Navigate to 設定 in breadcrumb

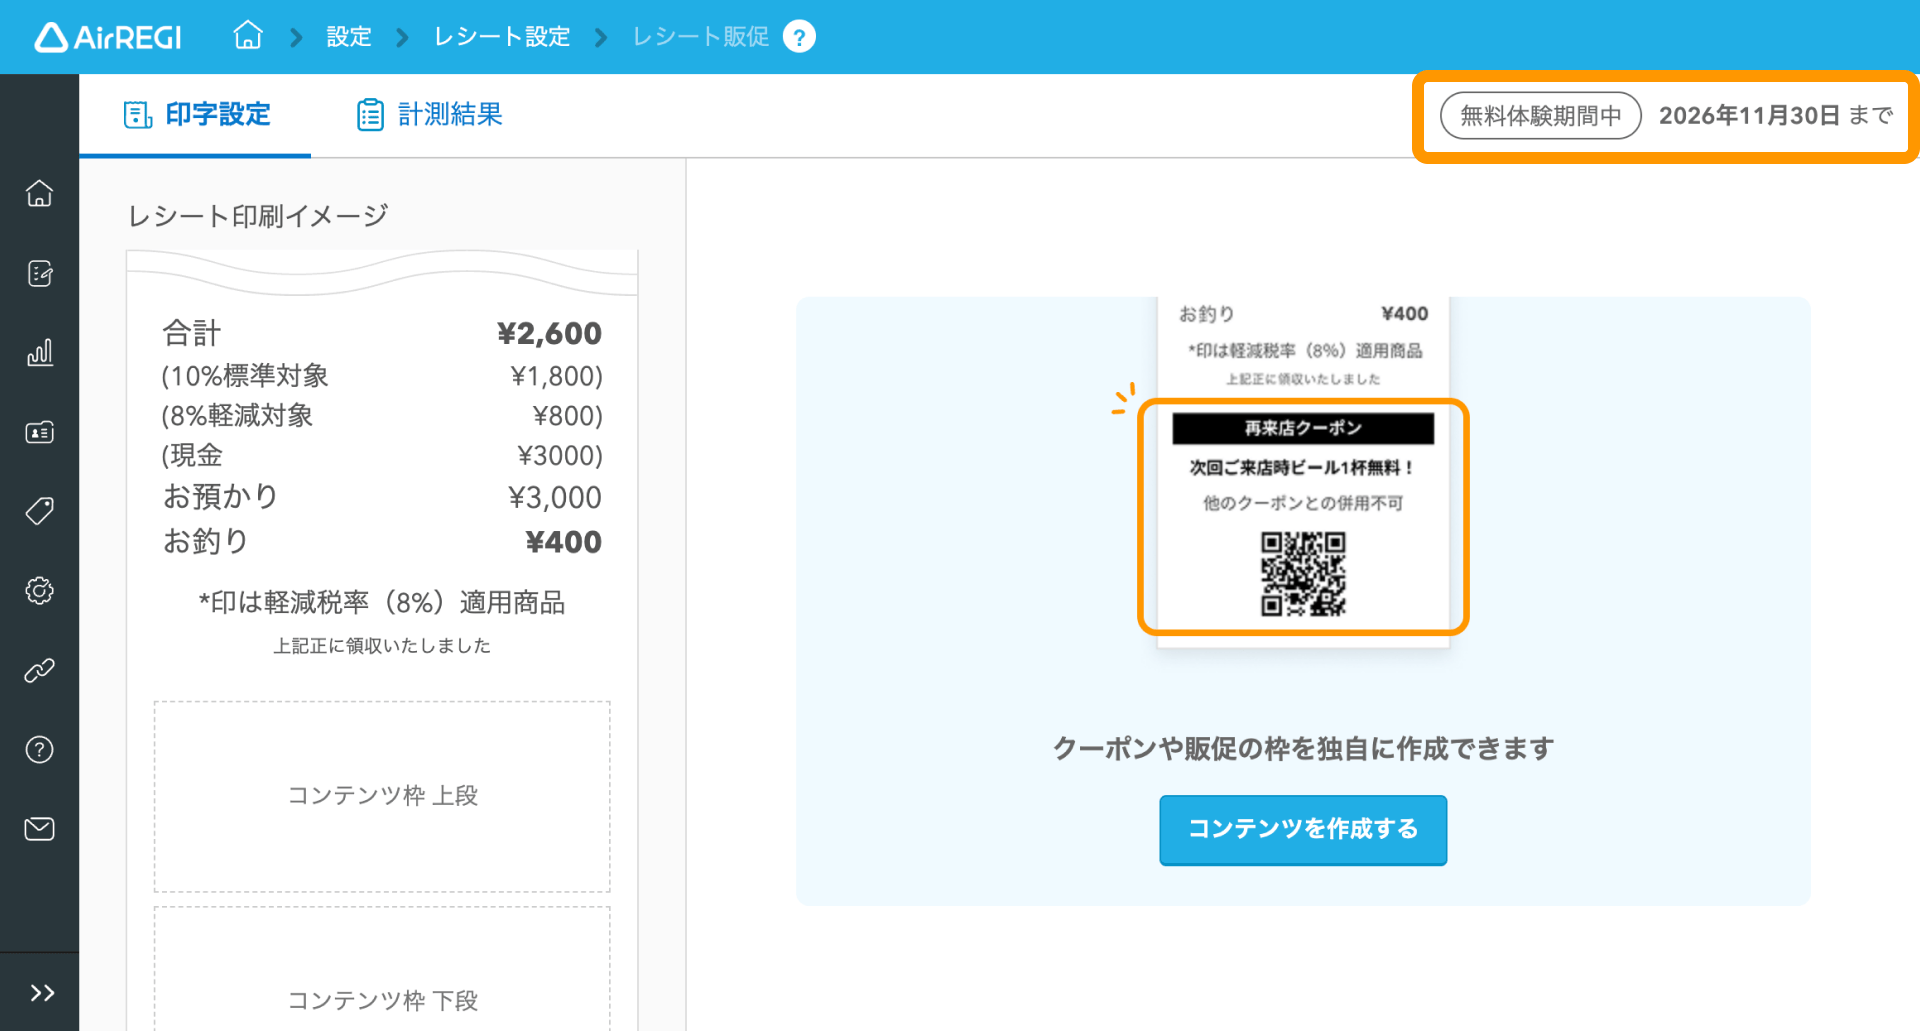[349, 37]
